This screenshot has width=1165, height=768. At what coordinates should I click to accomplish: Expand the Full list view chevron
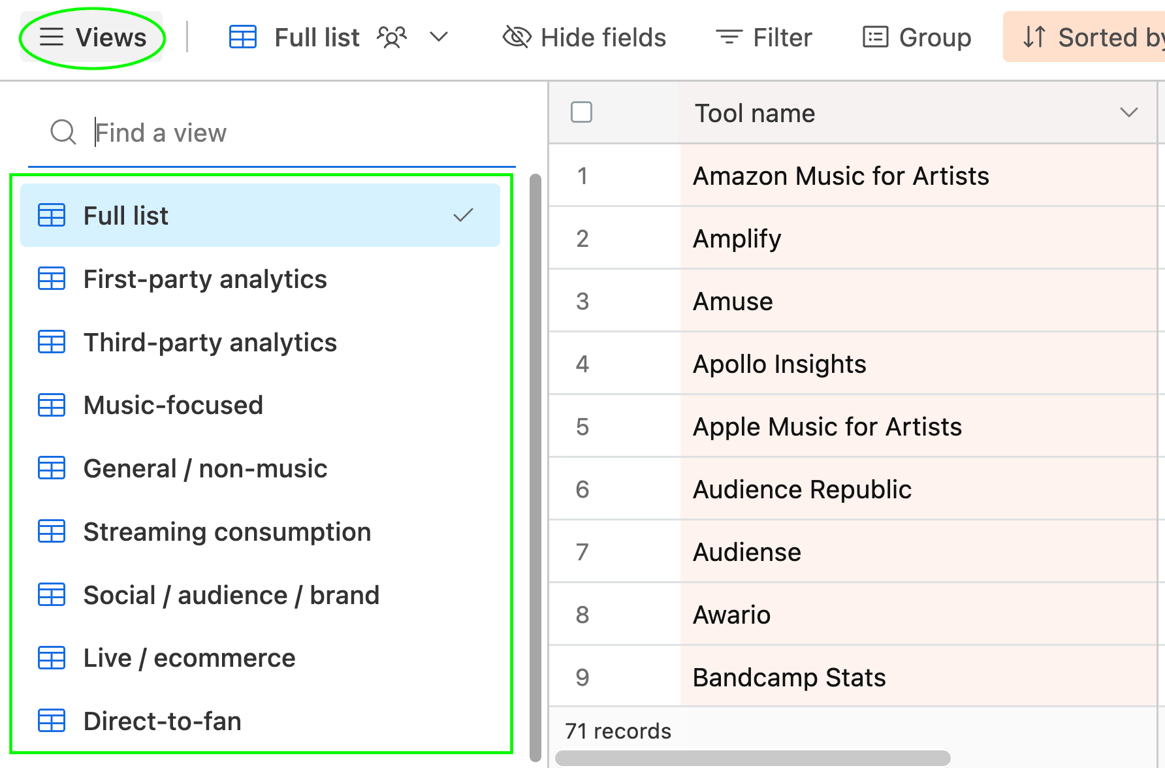click(439, 38)
